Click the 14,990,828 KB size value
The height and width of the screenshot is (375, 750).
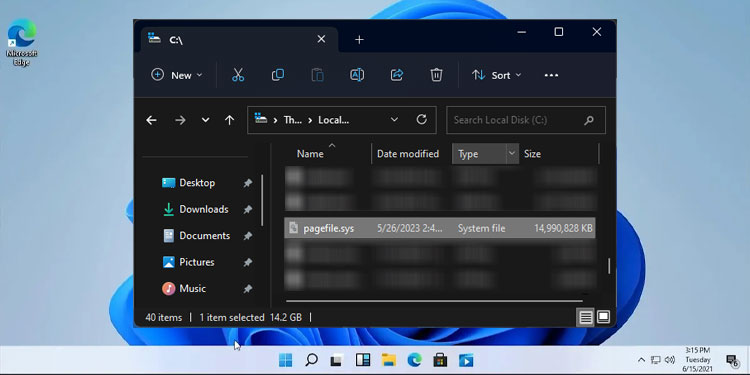pos(563,229)
